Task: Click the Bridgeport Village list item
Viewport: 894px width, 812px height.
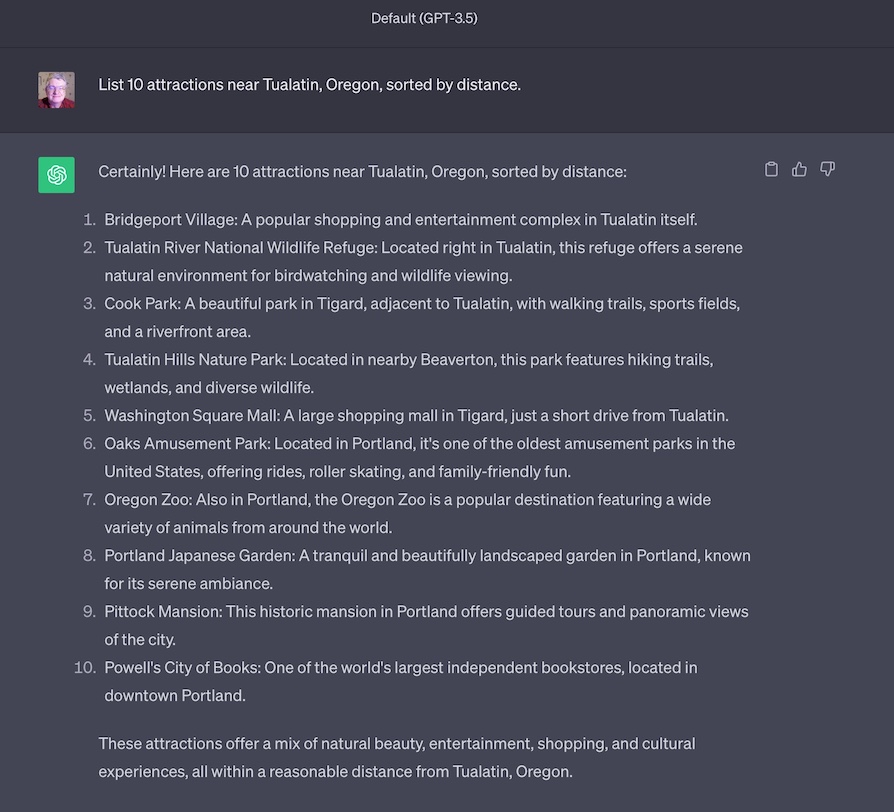Action: tap(400, 220)
